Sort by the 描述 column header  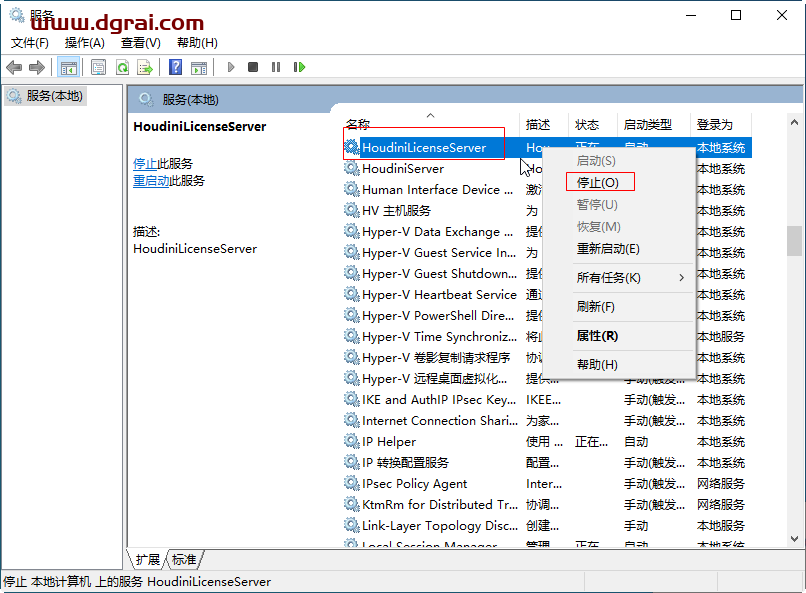pyautogui.click(x=538, y=124)
